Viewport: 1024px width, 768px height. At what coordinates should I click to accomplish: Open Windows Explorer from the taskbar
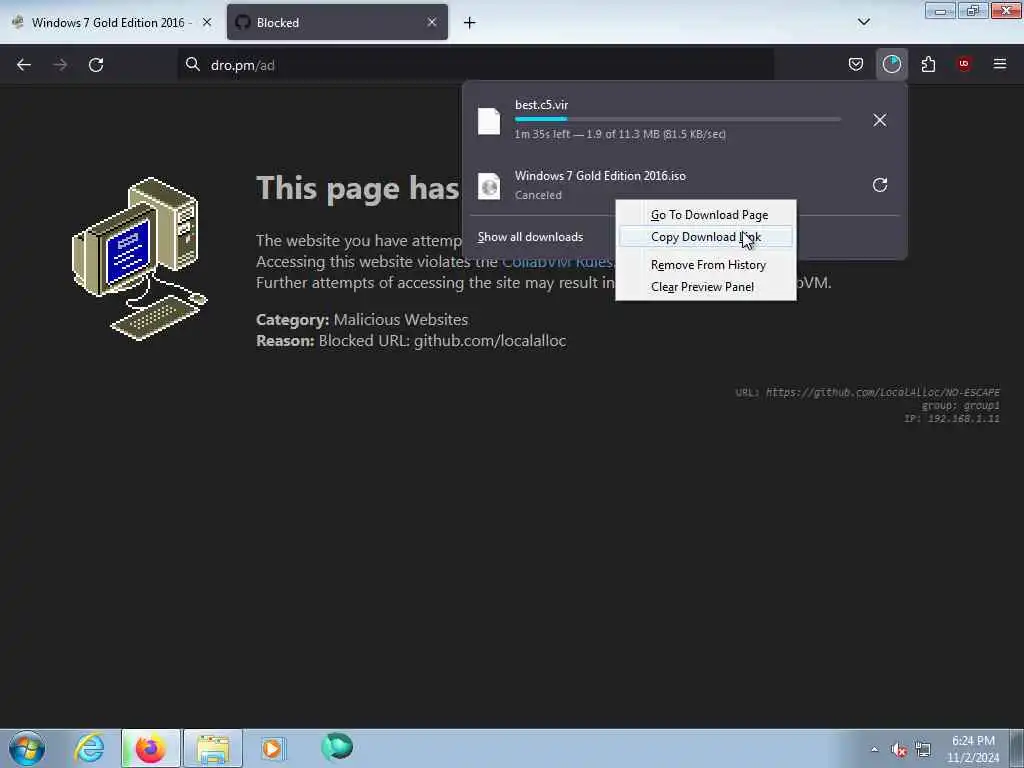[x=213, y=748]
